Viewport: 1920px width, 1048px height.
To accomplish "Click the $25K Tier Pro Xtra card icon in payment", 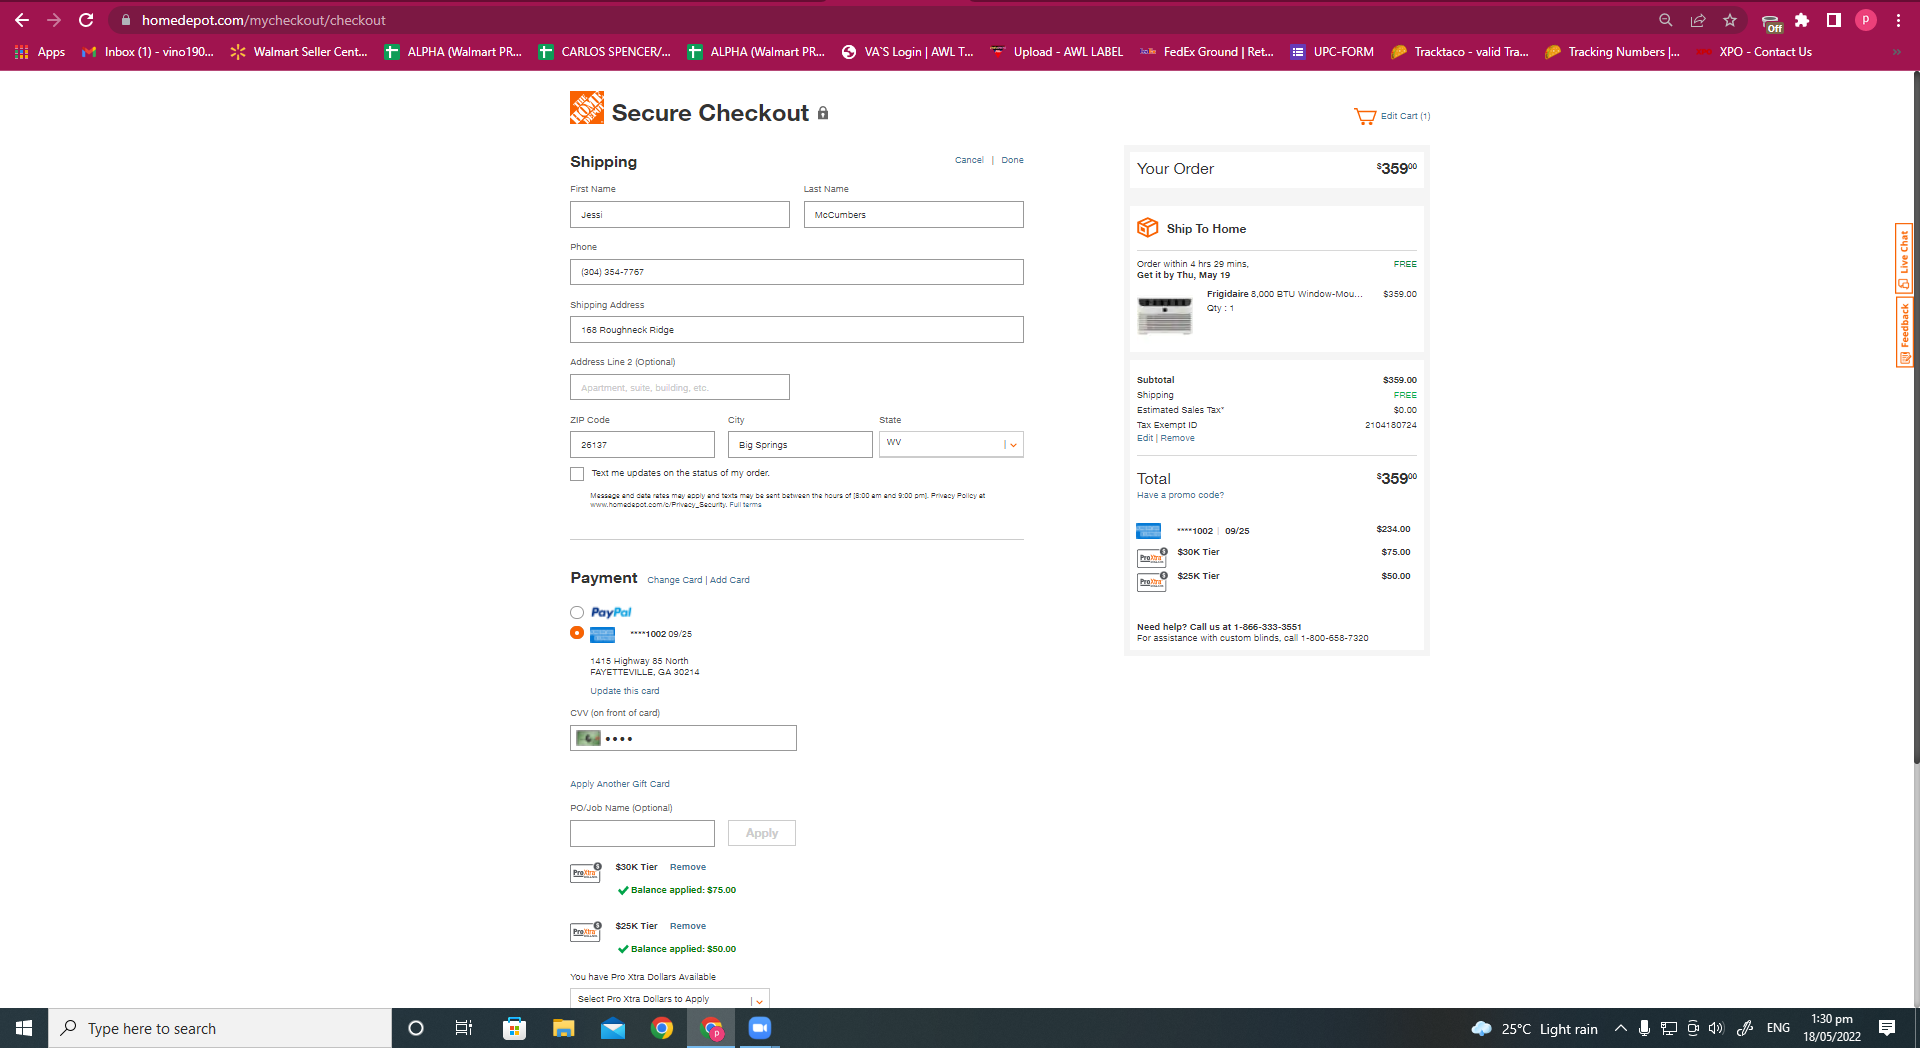I will pyautogui.click(x=586, y=931).
